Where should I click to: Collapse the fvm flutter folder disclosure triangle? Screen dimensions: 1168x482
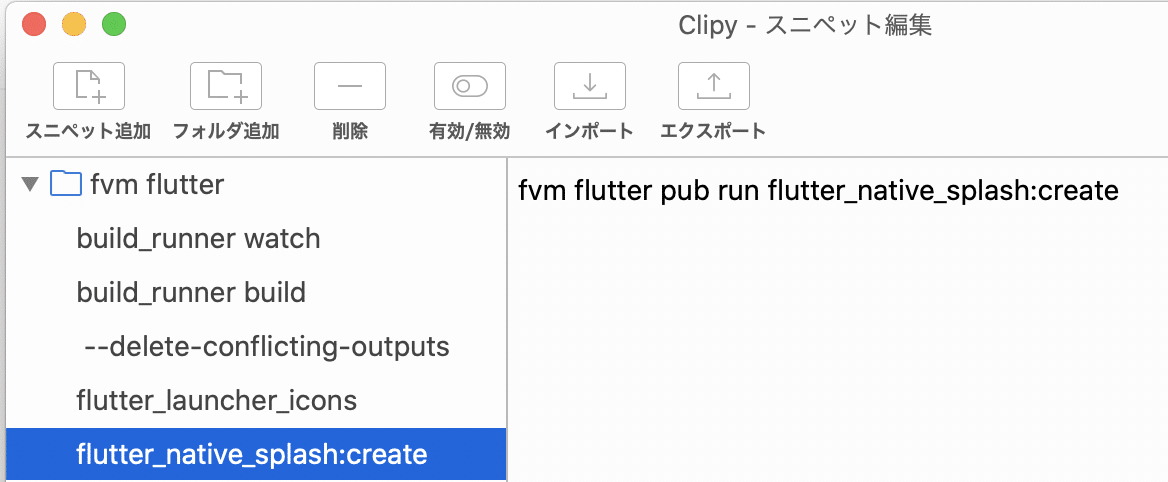pos(30,184)
